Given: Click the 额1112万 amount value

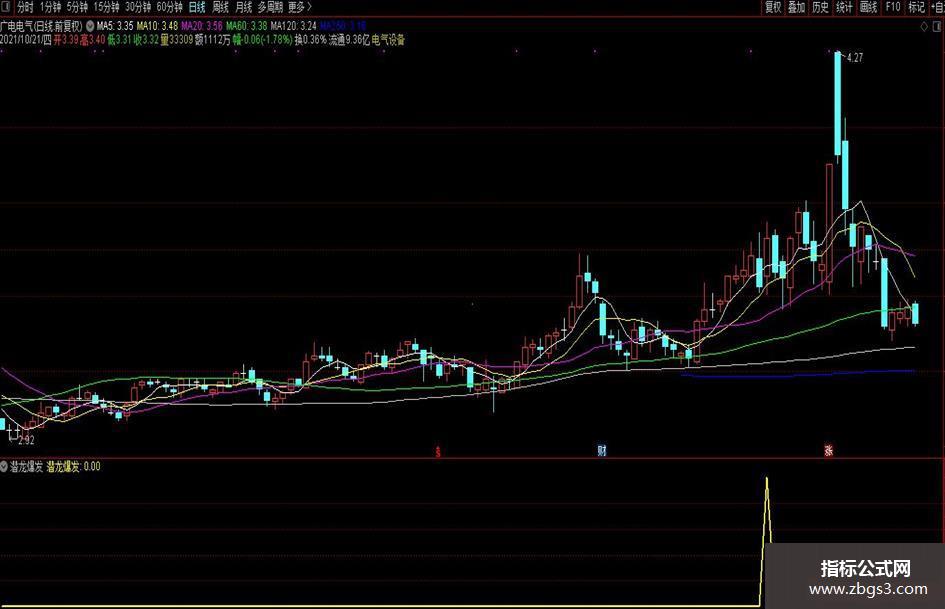Looking at the screenshot, I should [213, 40].
